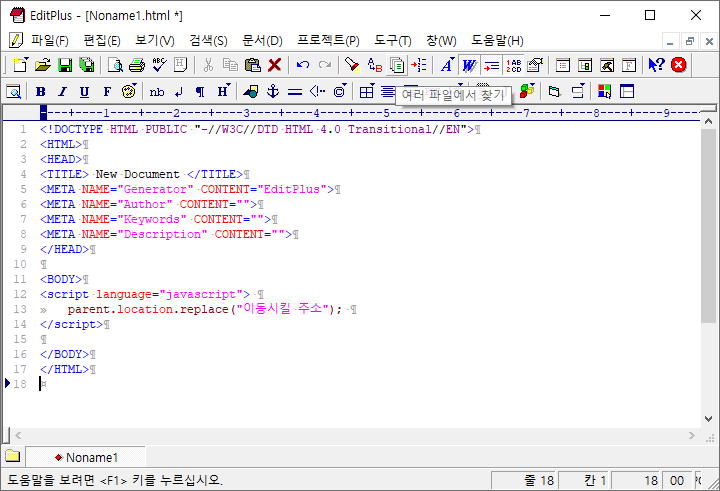Click the Save All multiple-floppy icon
Image resolution: width=720 pixels, height=491 pixels.
(x=87, y=65)
